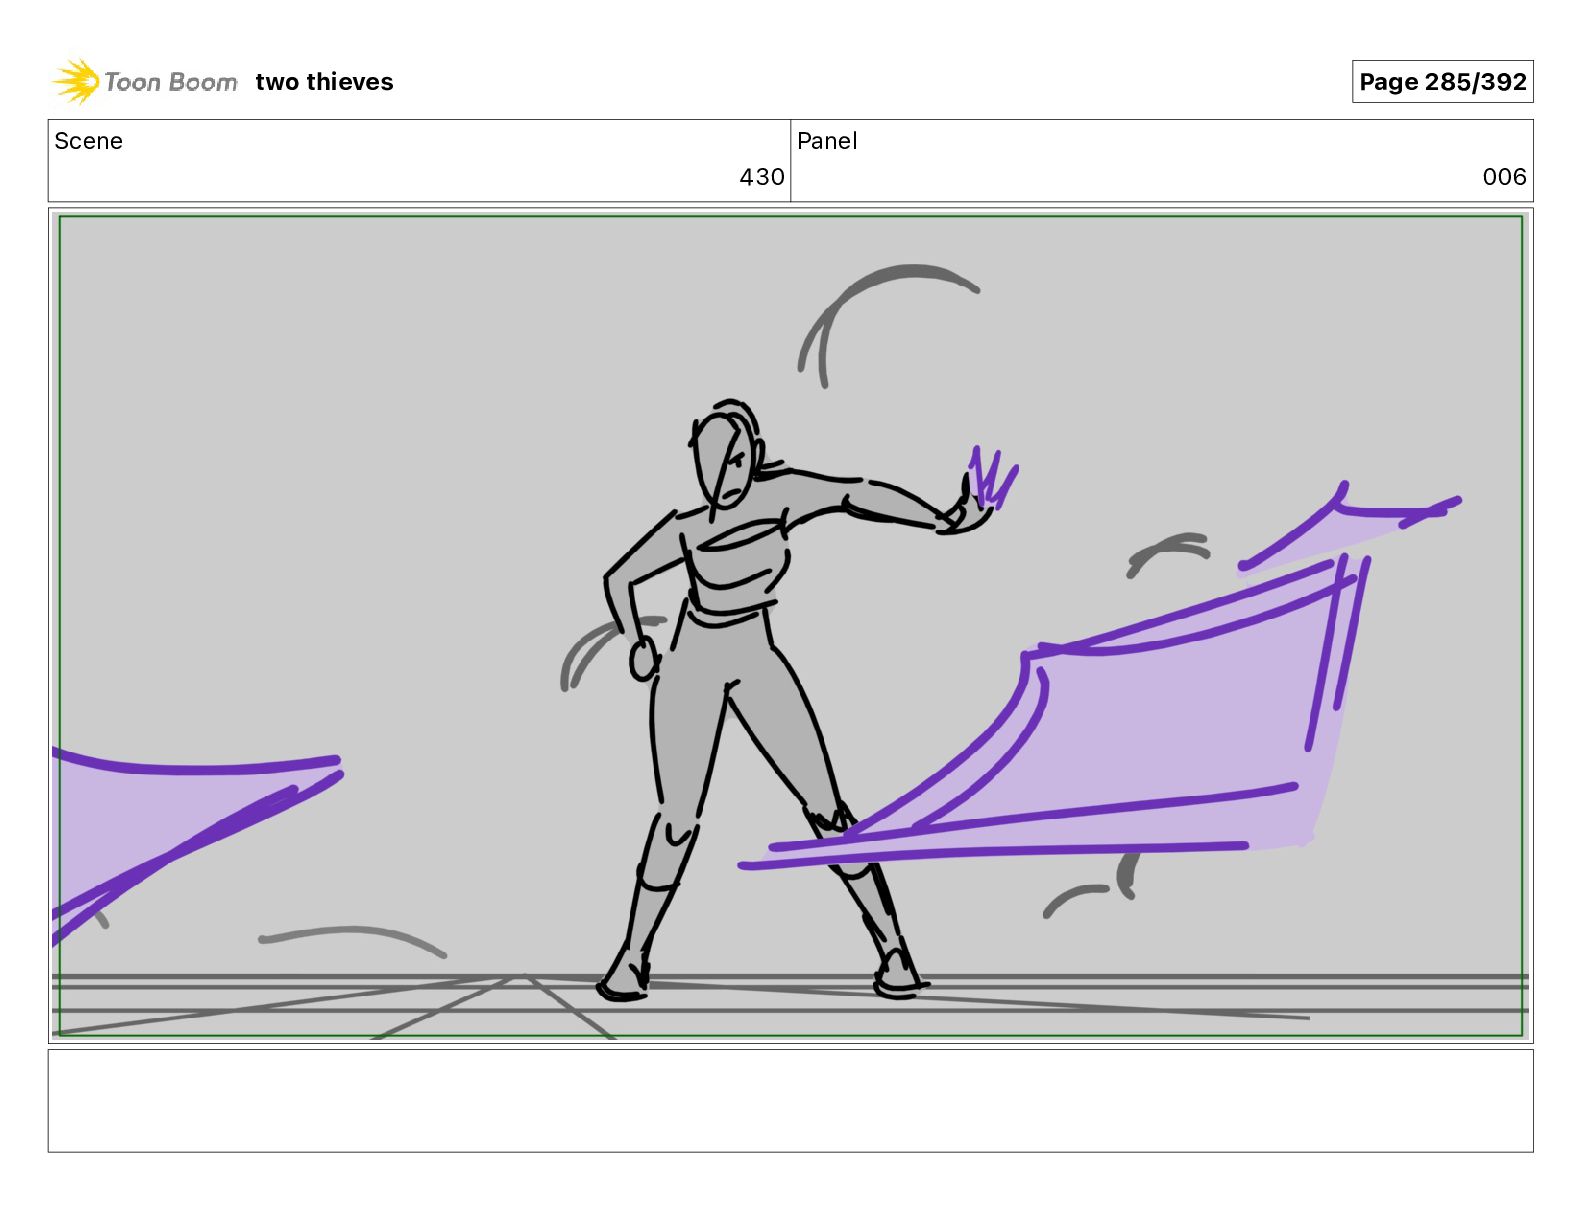Click the character's fist on the hip
Image resolution: width=1584 pixels, height=1224 pixels.
[644, 659]
